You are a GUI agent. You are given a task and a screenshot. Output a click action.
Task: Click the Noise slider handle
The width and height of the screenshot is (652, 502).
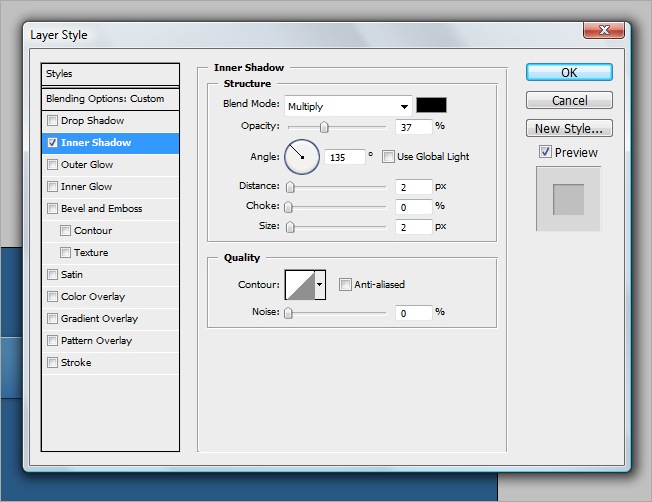288,313
